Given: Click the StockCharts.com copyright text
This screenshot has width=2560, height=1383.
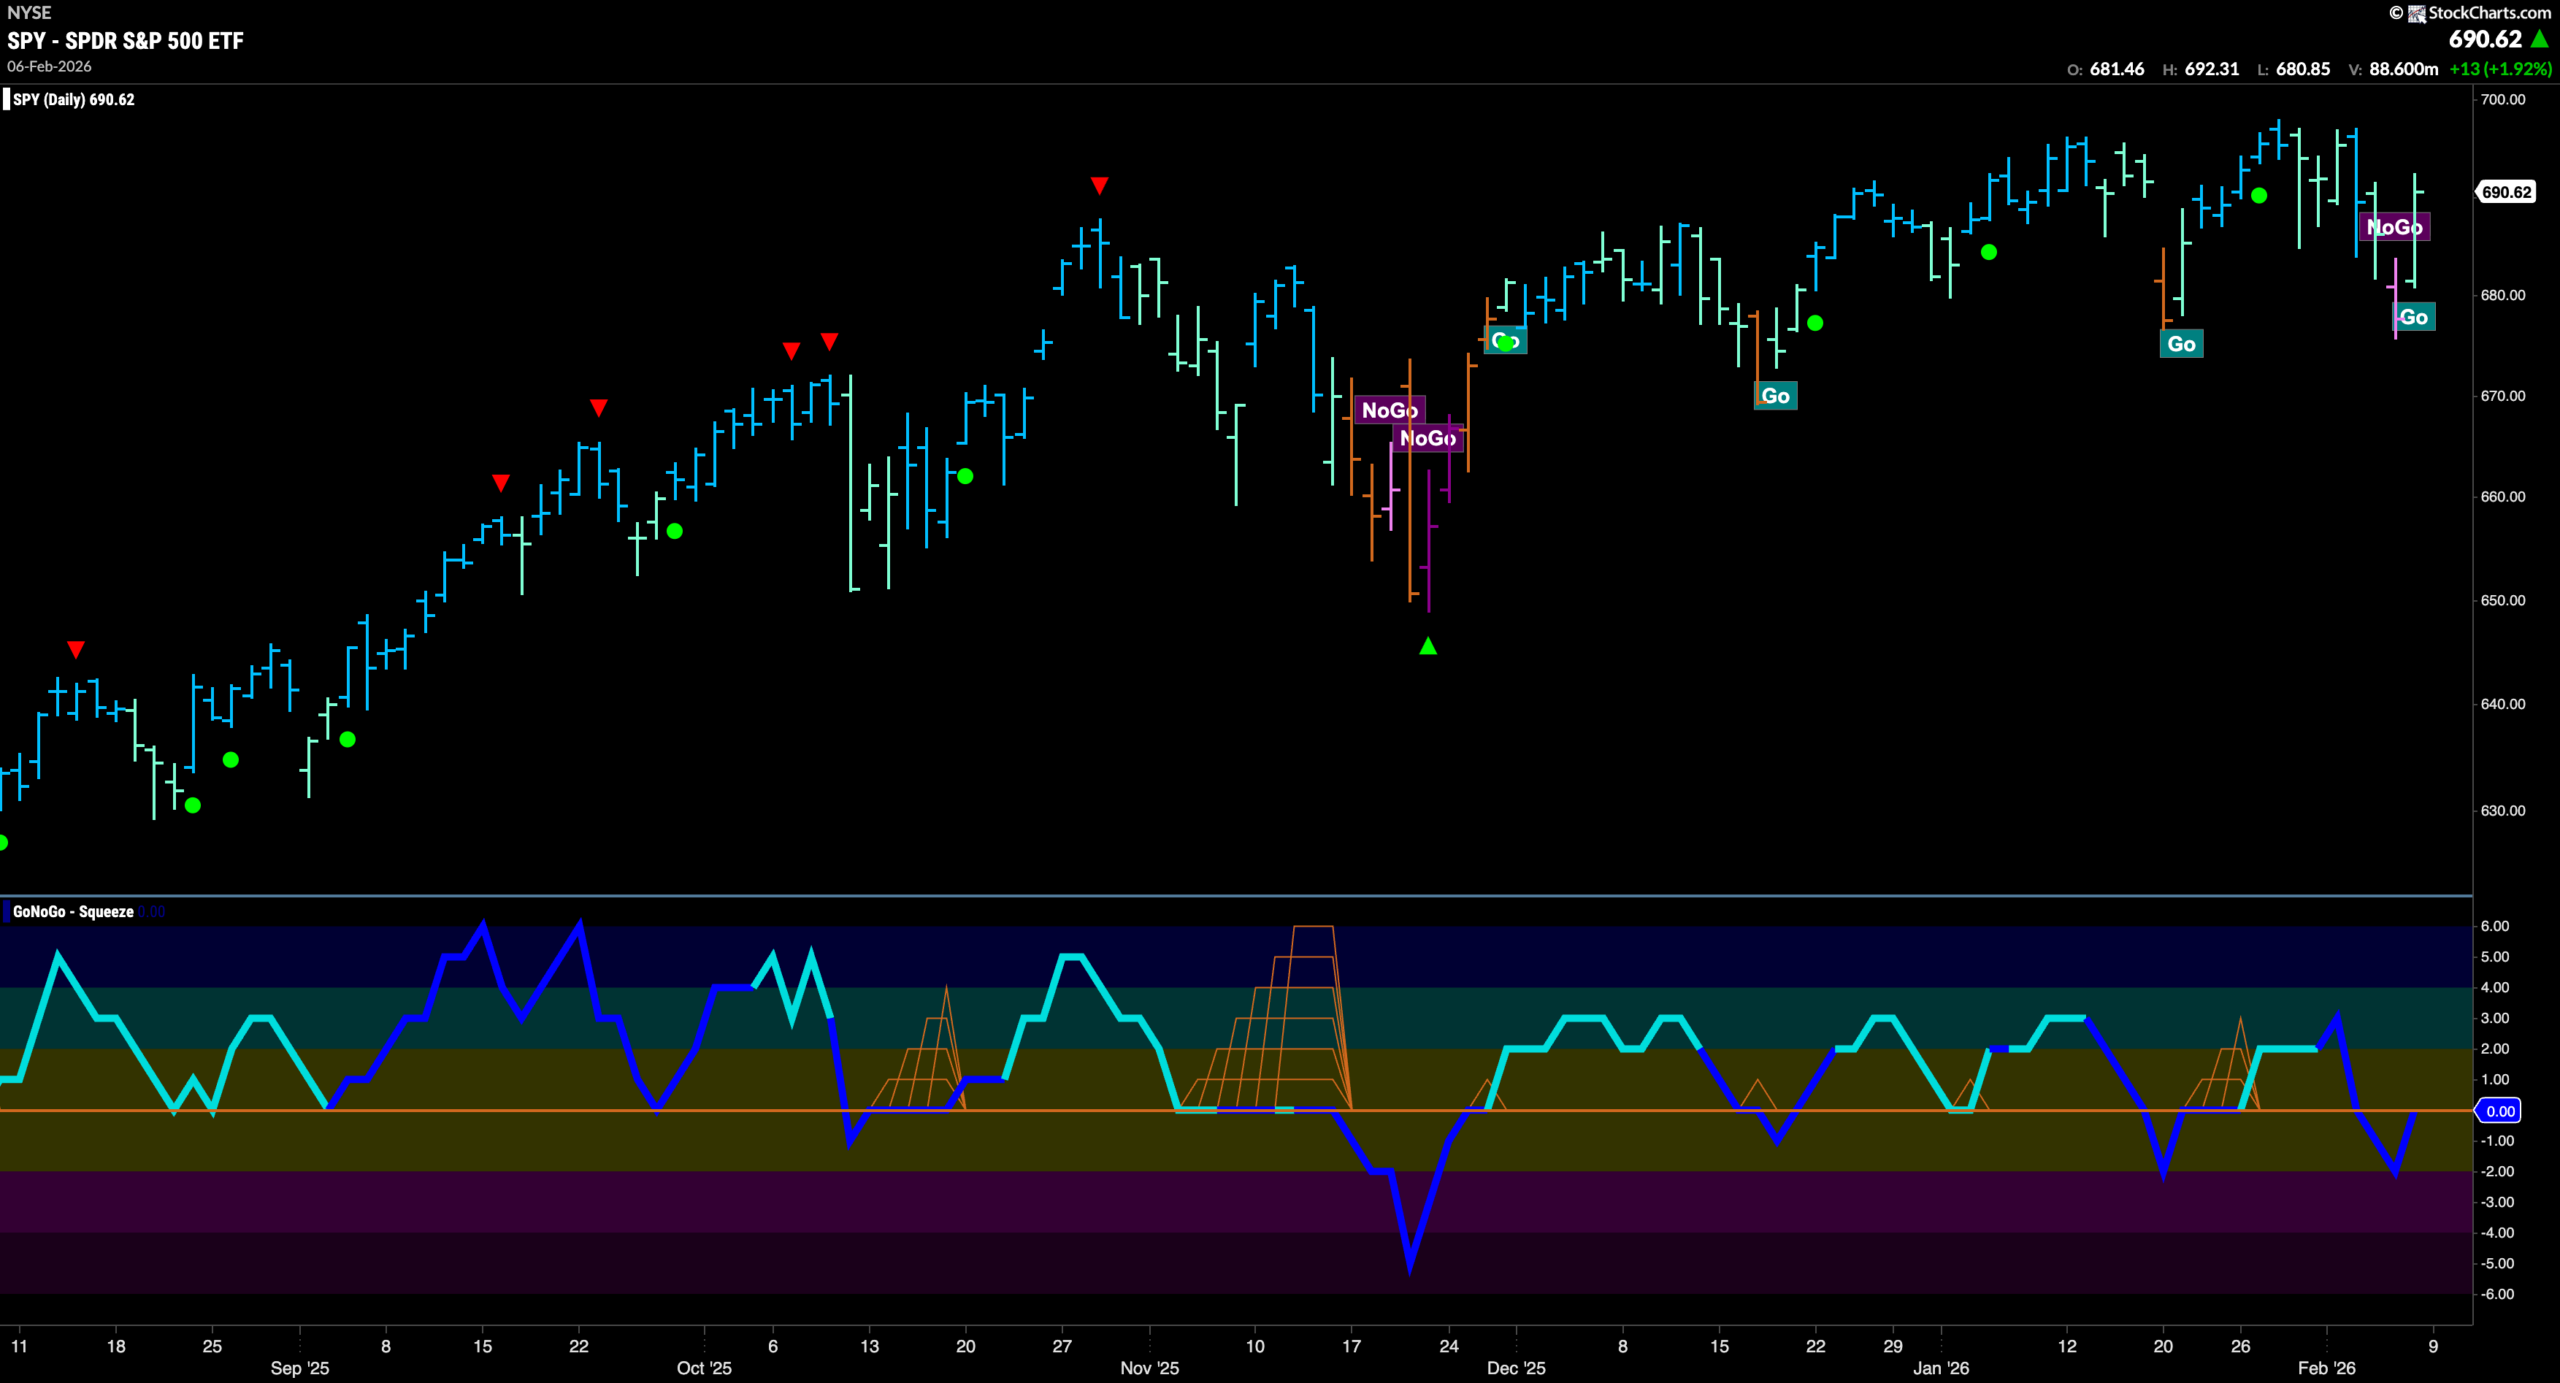Looking at the screenshot, I should (2489, 13).
